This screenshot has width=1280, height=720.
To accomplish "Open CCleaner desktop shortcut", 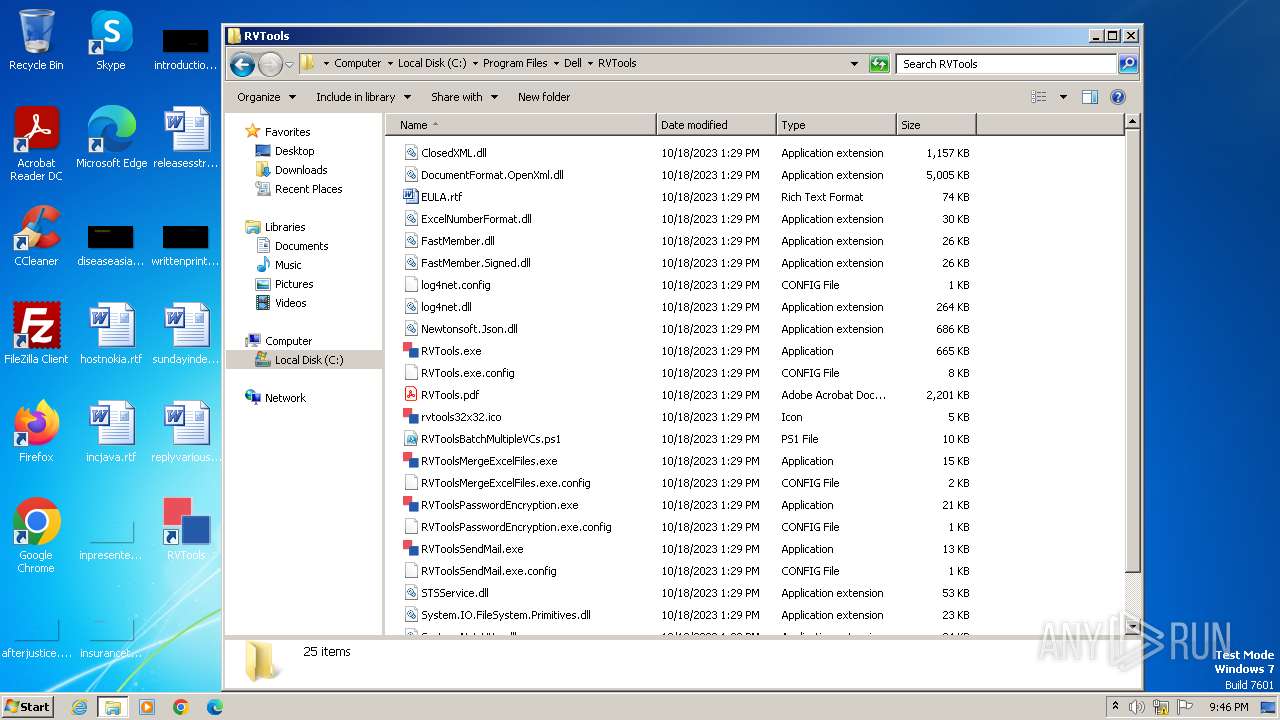I will point(36,236).
